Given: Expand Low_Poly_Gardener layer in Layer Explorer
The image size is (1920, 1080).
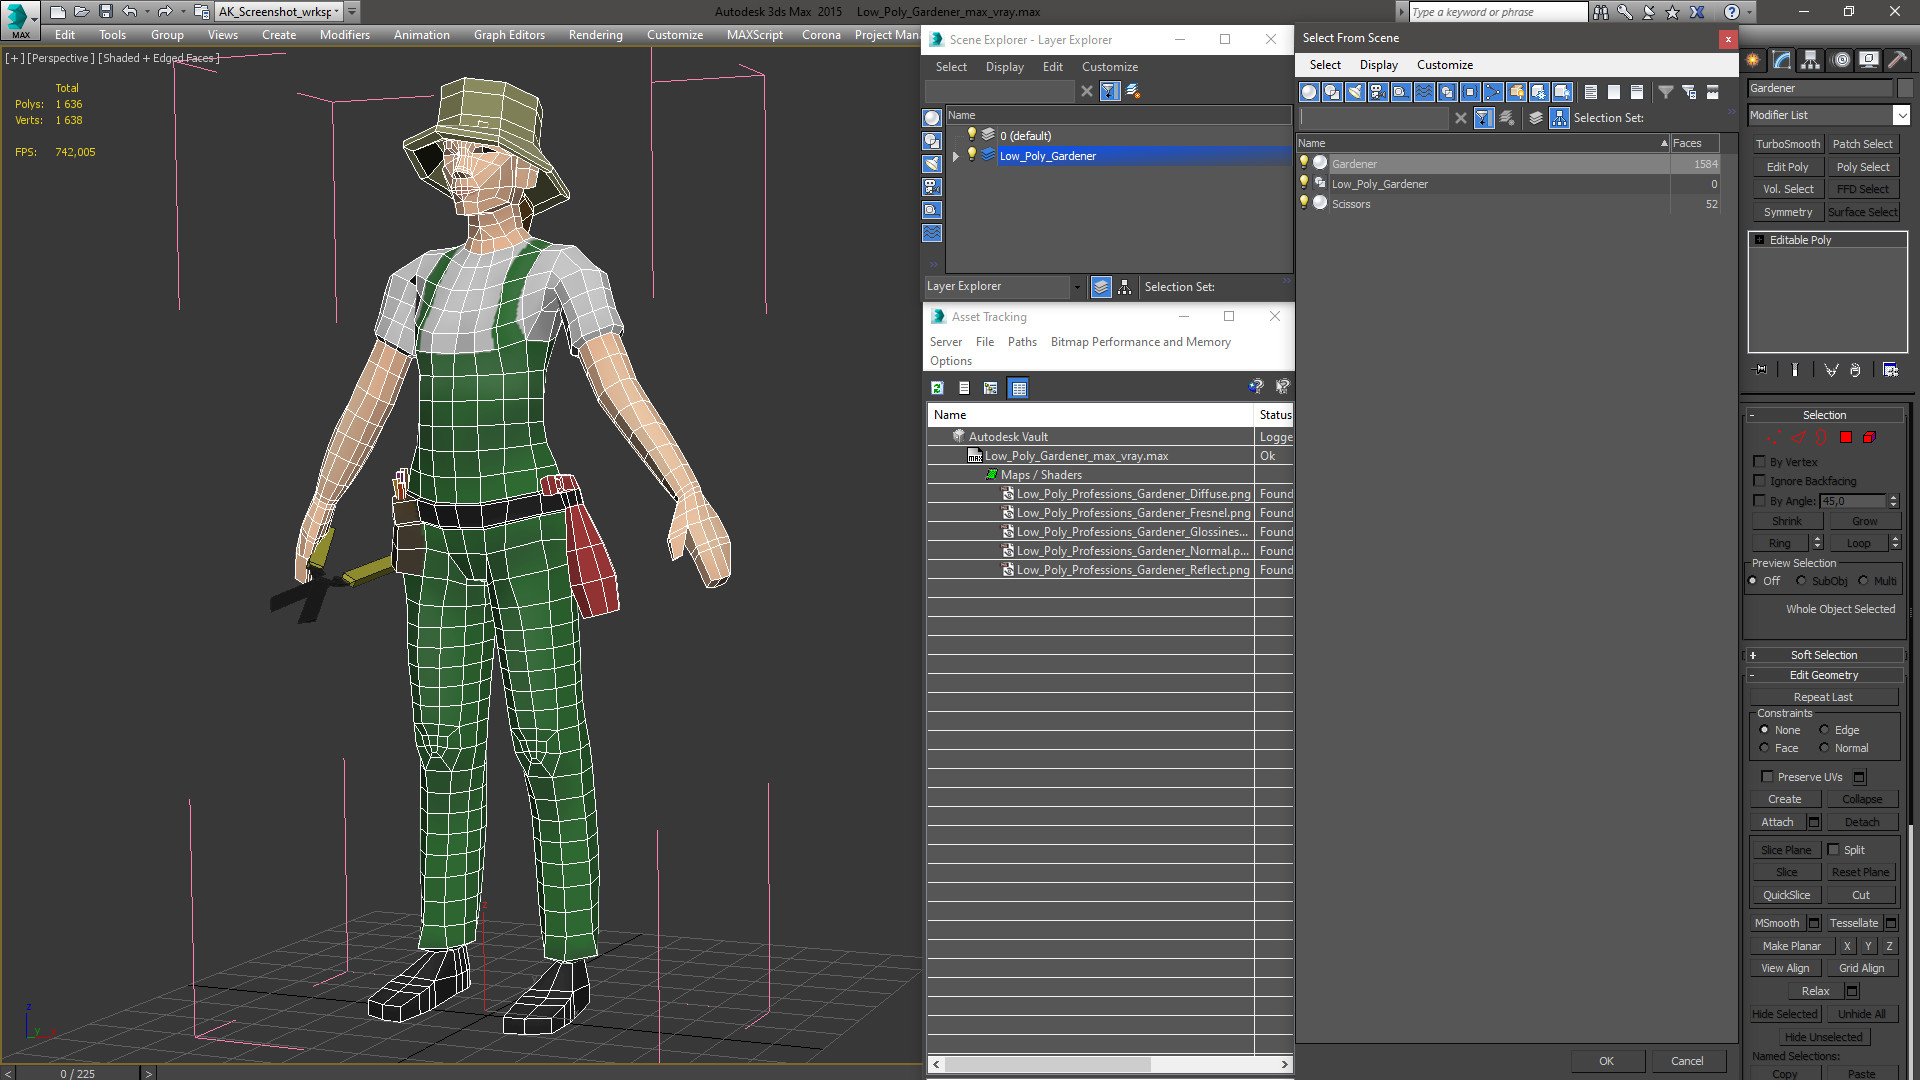Looking at the screenshot, I should 956,156.
